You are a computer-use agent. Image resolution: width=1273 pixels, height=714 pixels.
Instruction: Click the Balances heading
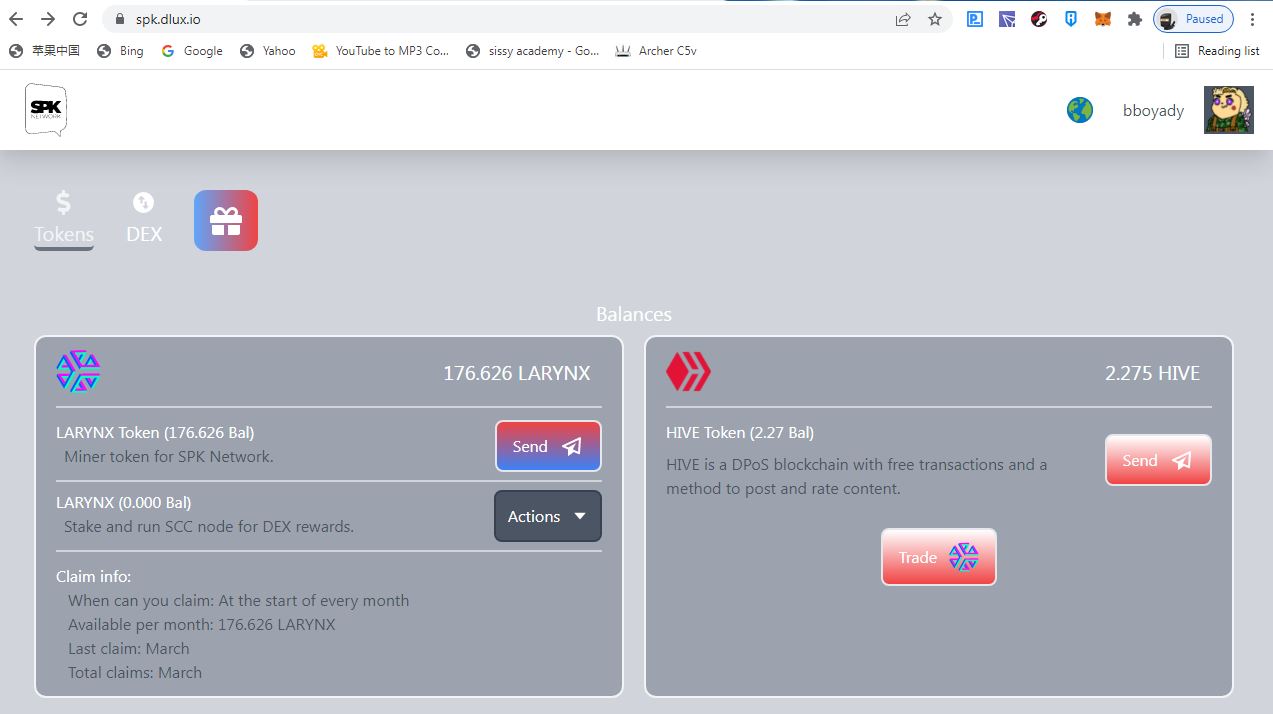coord(634,314)
